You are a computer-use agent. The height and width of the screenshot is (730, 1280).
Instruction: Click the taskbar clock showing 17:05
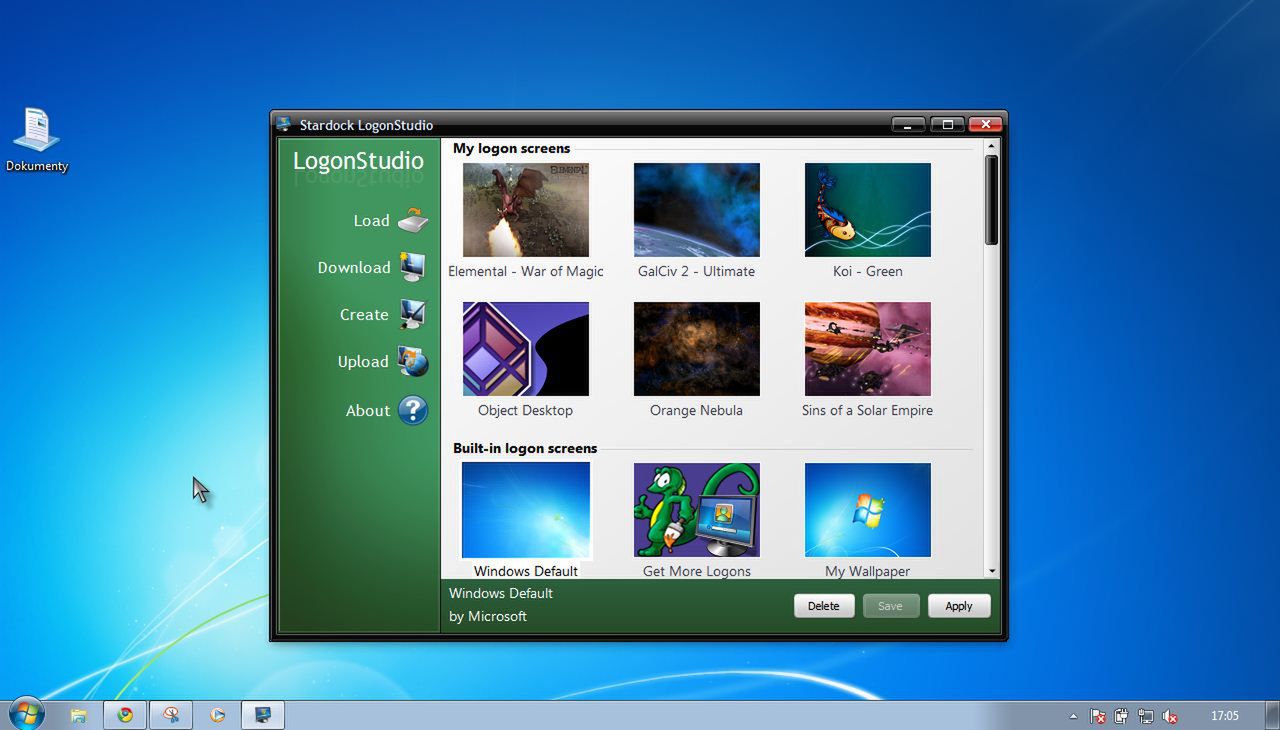point(1224,716)
